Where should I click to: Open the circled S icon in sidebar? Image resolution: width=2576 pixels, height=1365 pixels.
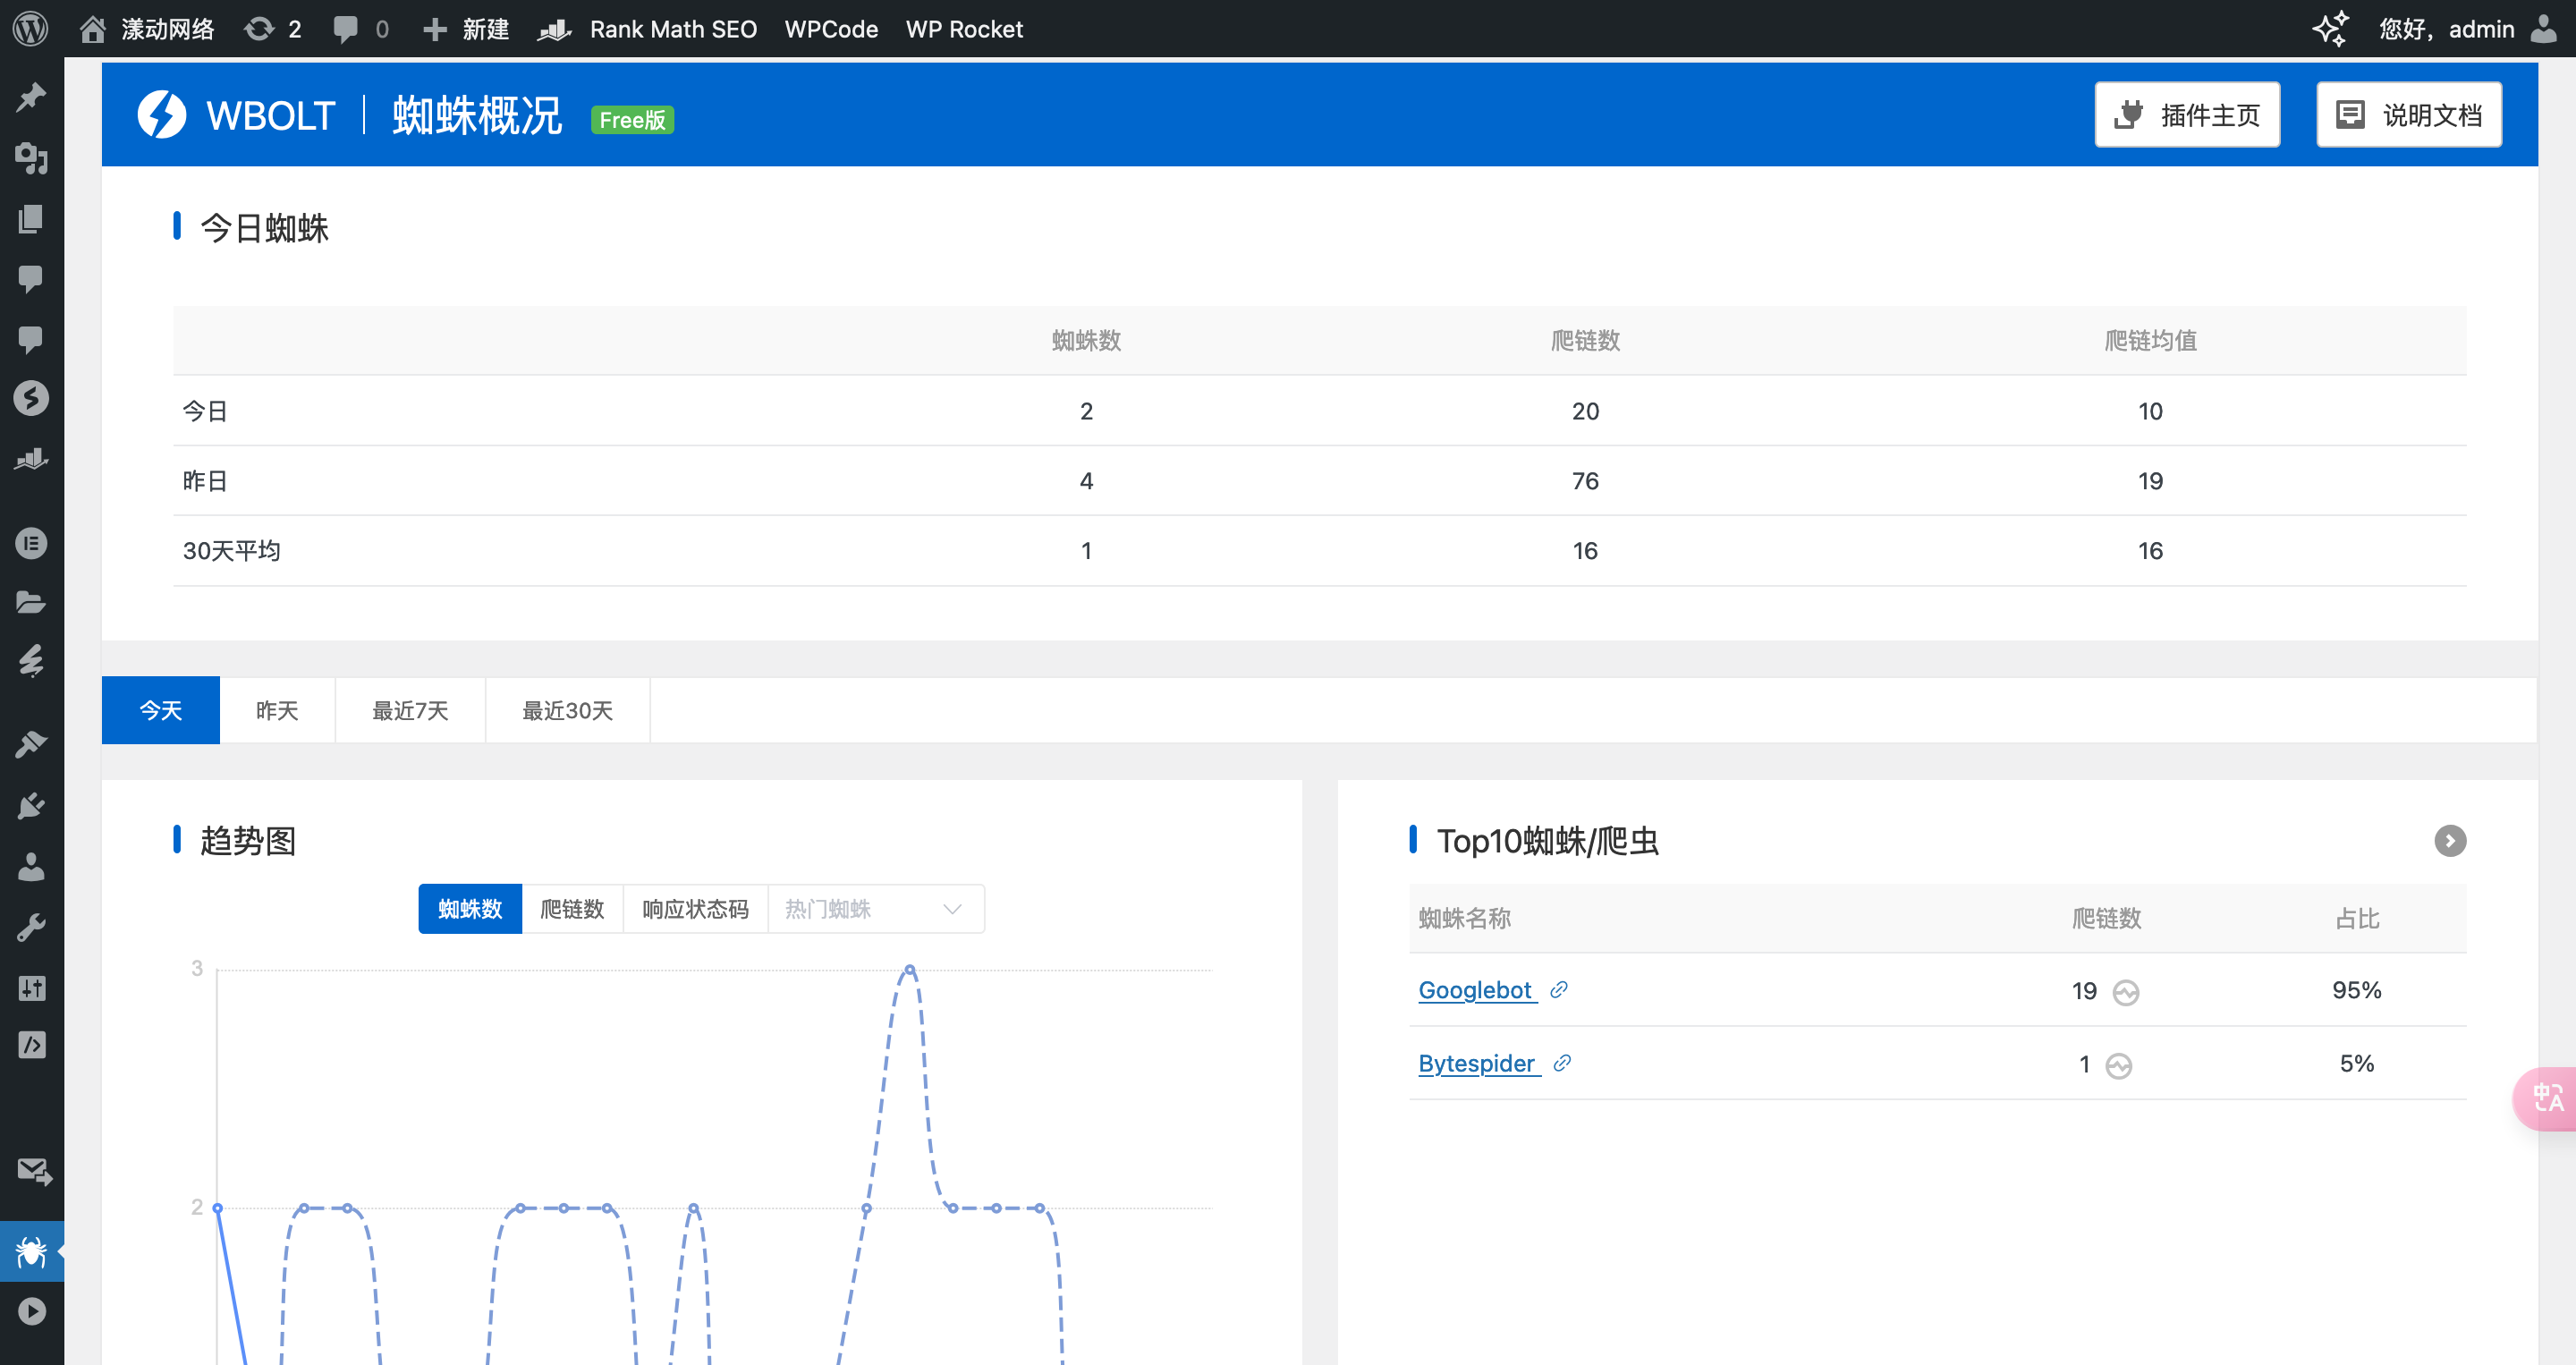click(31, 398)
